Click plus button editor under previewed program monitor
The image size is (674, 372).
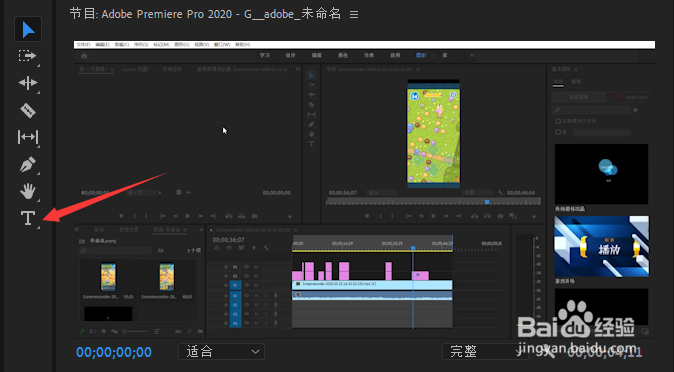[534, 217]
